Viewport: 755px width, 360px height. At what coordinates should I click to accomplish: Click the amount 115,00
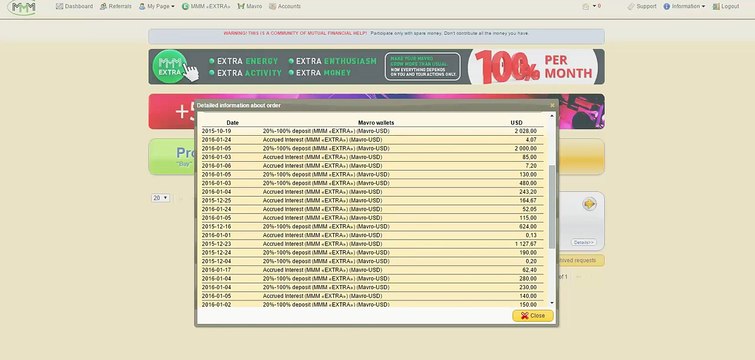[528, 218]
